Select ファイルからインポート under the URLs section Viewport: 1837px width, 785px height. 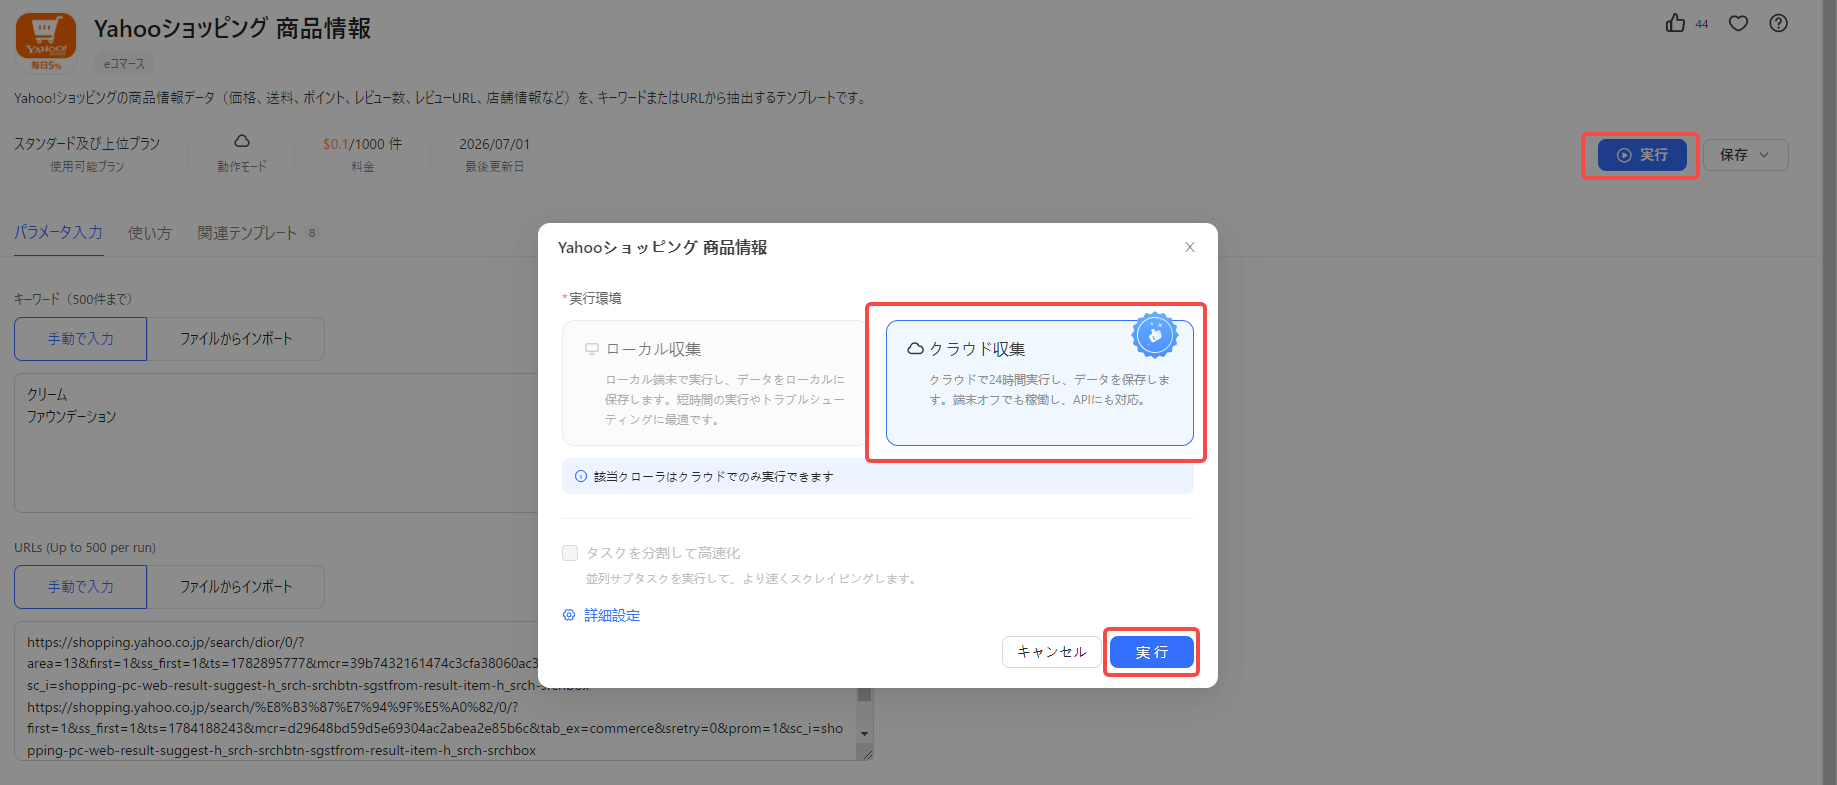click(236, 587)
